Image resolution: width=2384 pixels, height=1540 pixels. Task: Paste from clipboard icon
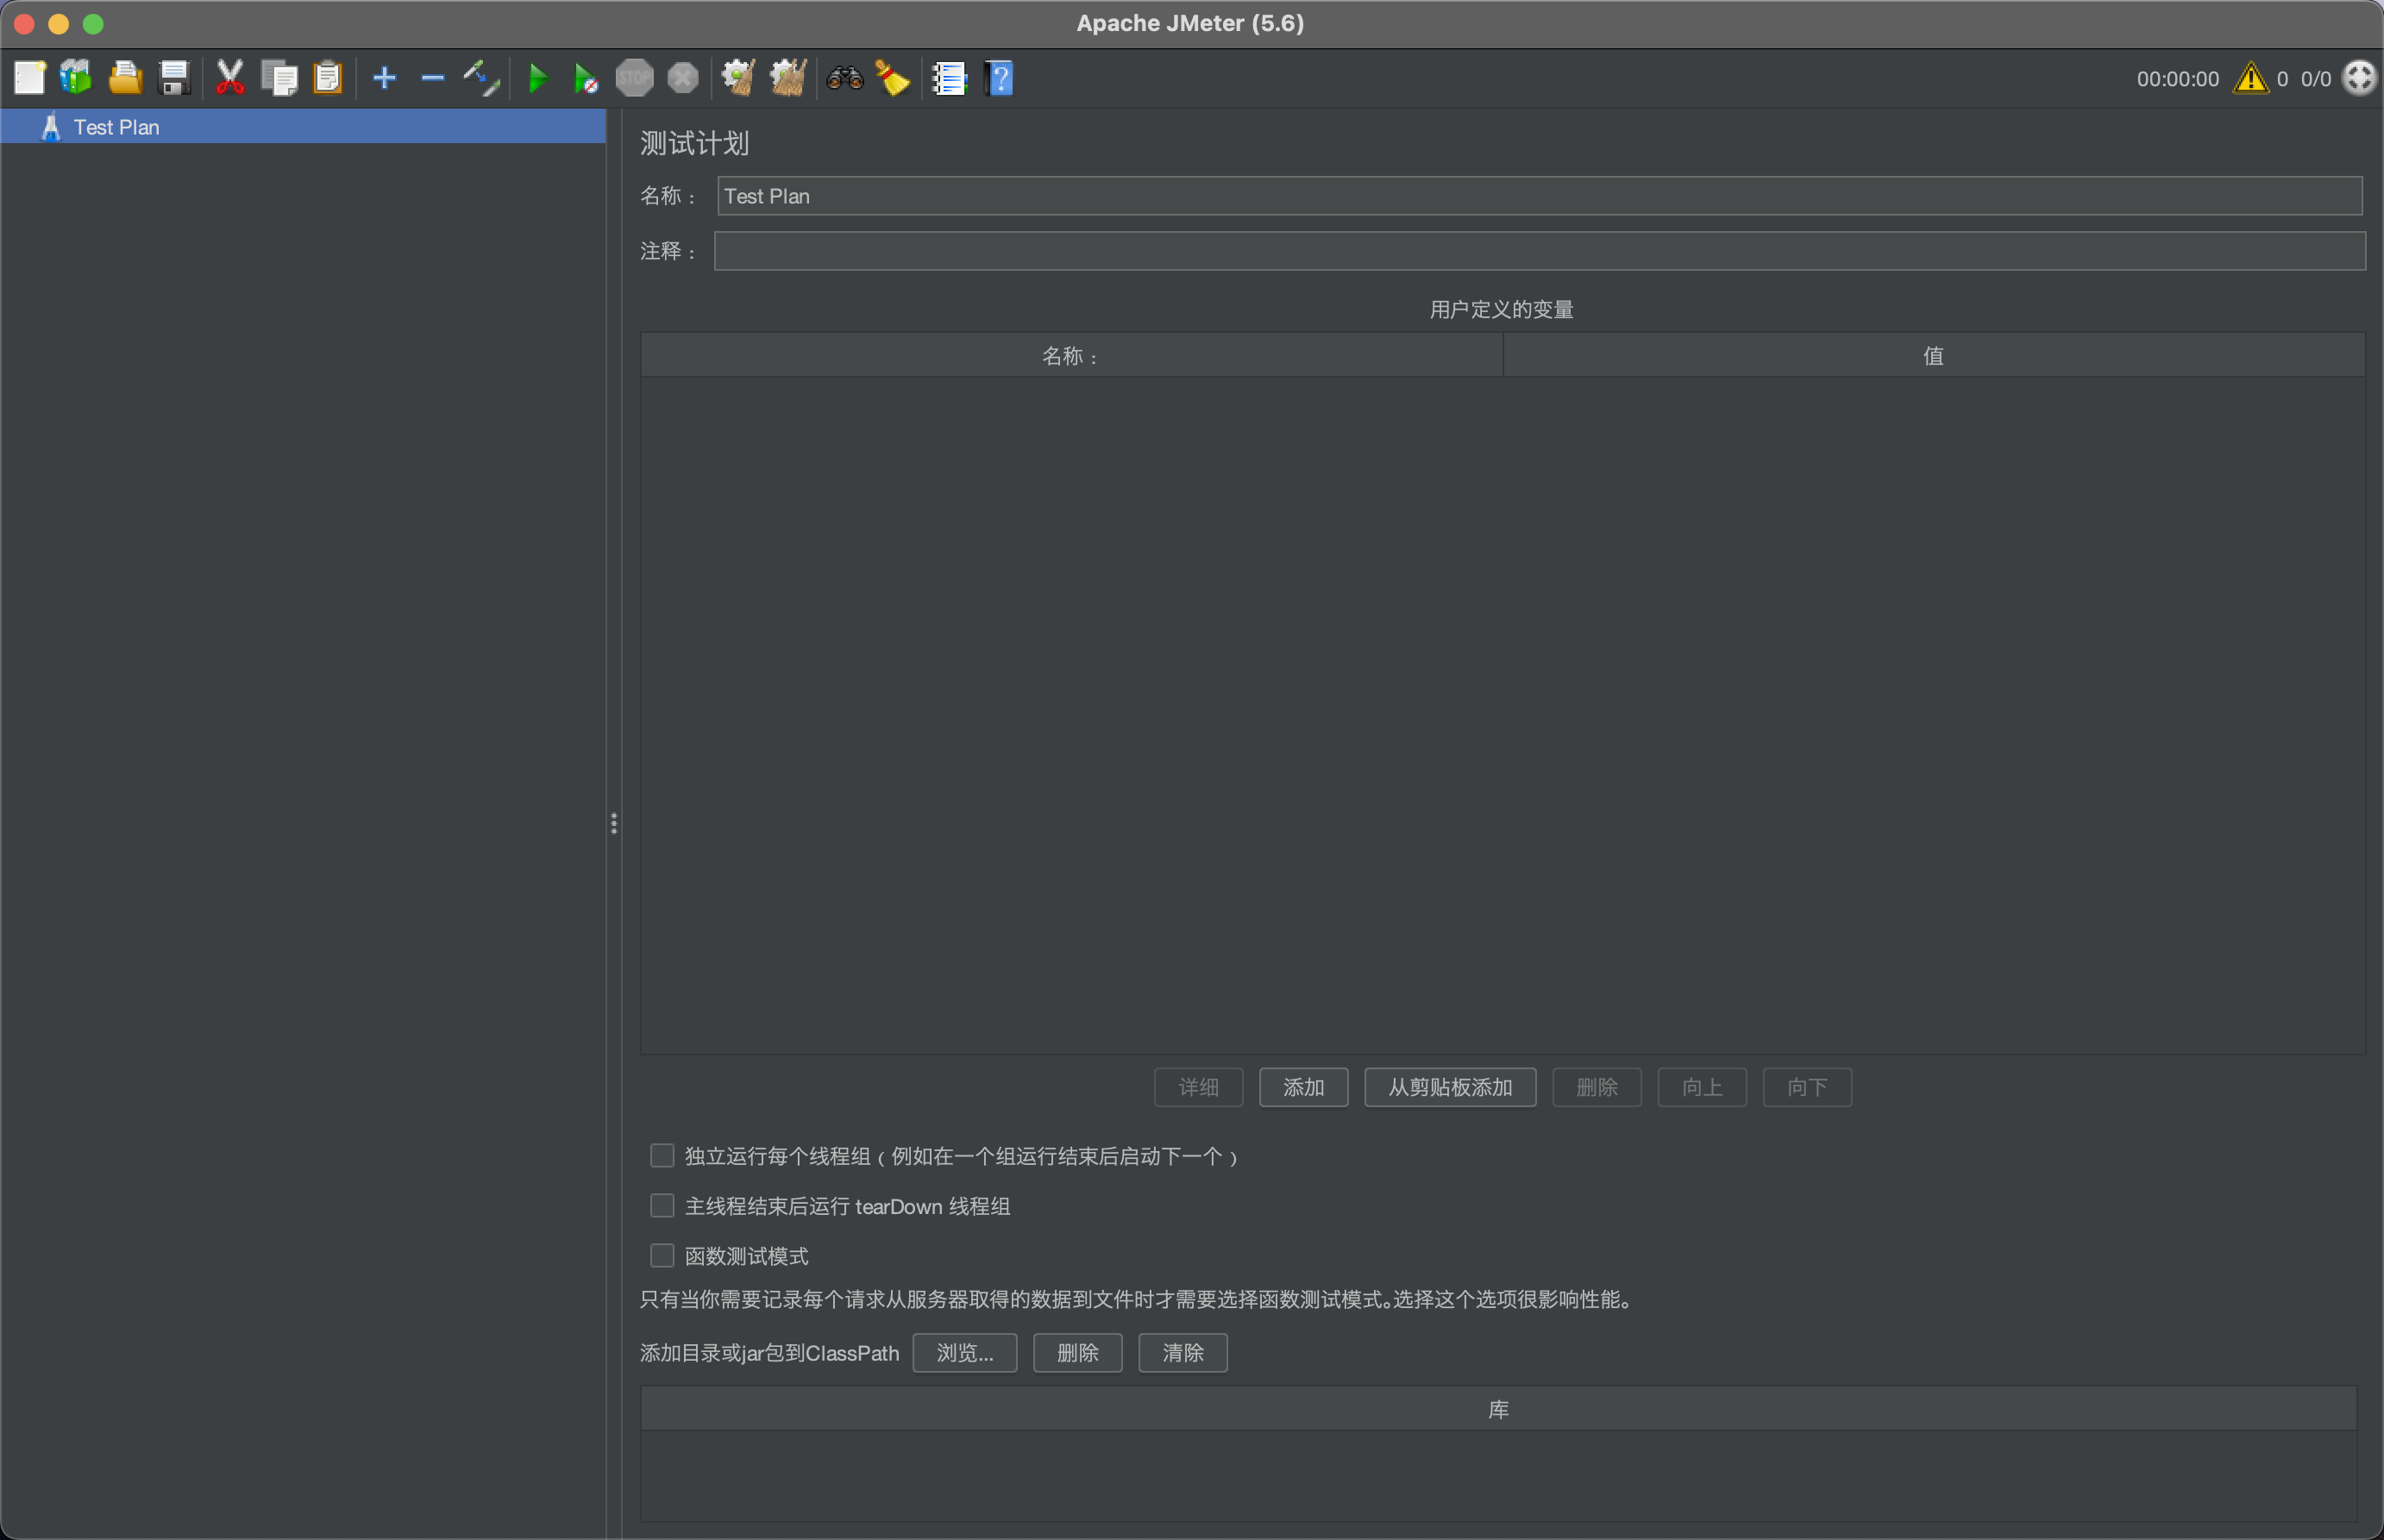pos(328,78)
